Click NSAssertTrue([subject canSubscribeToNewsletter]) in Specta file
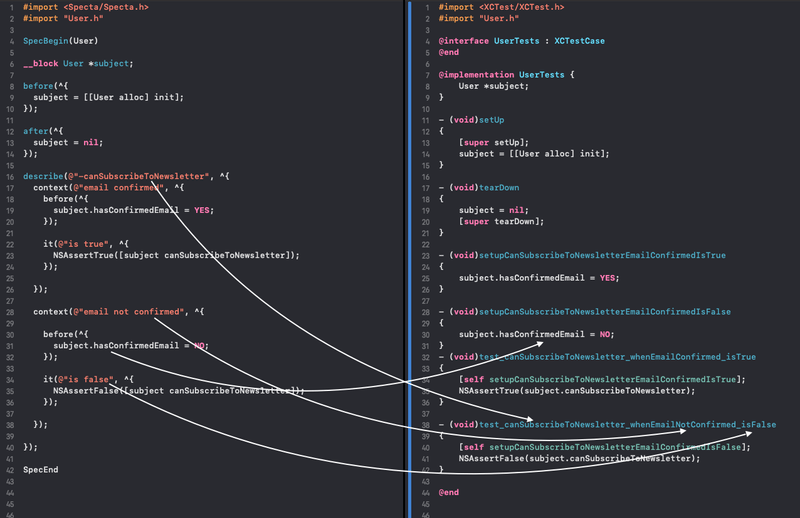The width and height of the screenshot is (800, 518). tap(176, 255)
